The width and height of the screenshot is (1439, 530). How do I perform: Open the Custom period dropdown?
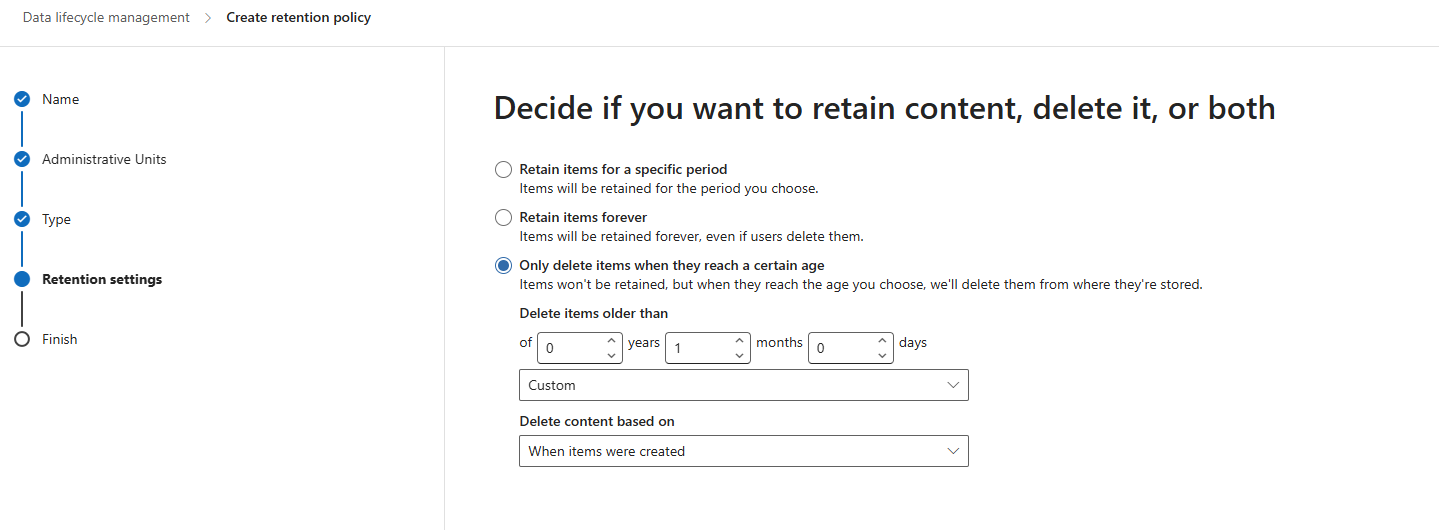[743, 385]
